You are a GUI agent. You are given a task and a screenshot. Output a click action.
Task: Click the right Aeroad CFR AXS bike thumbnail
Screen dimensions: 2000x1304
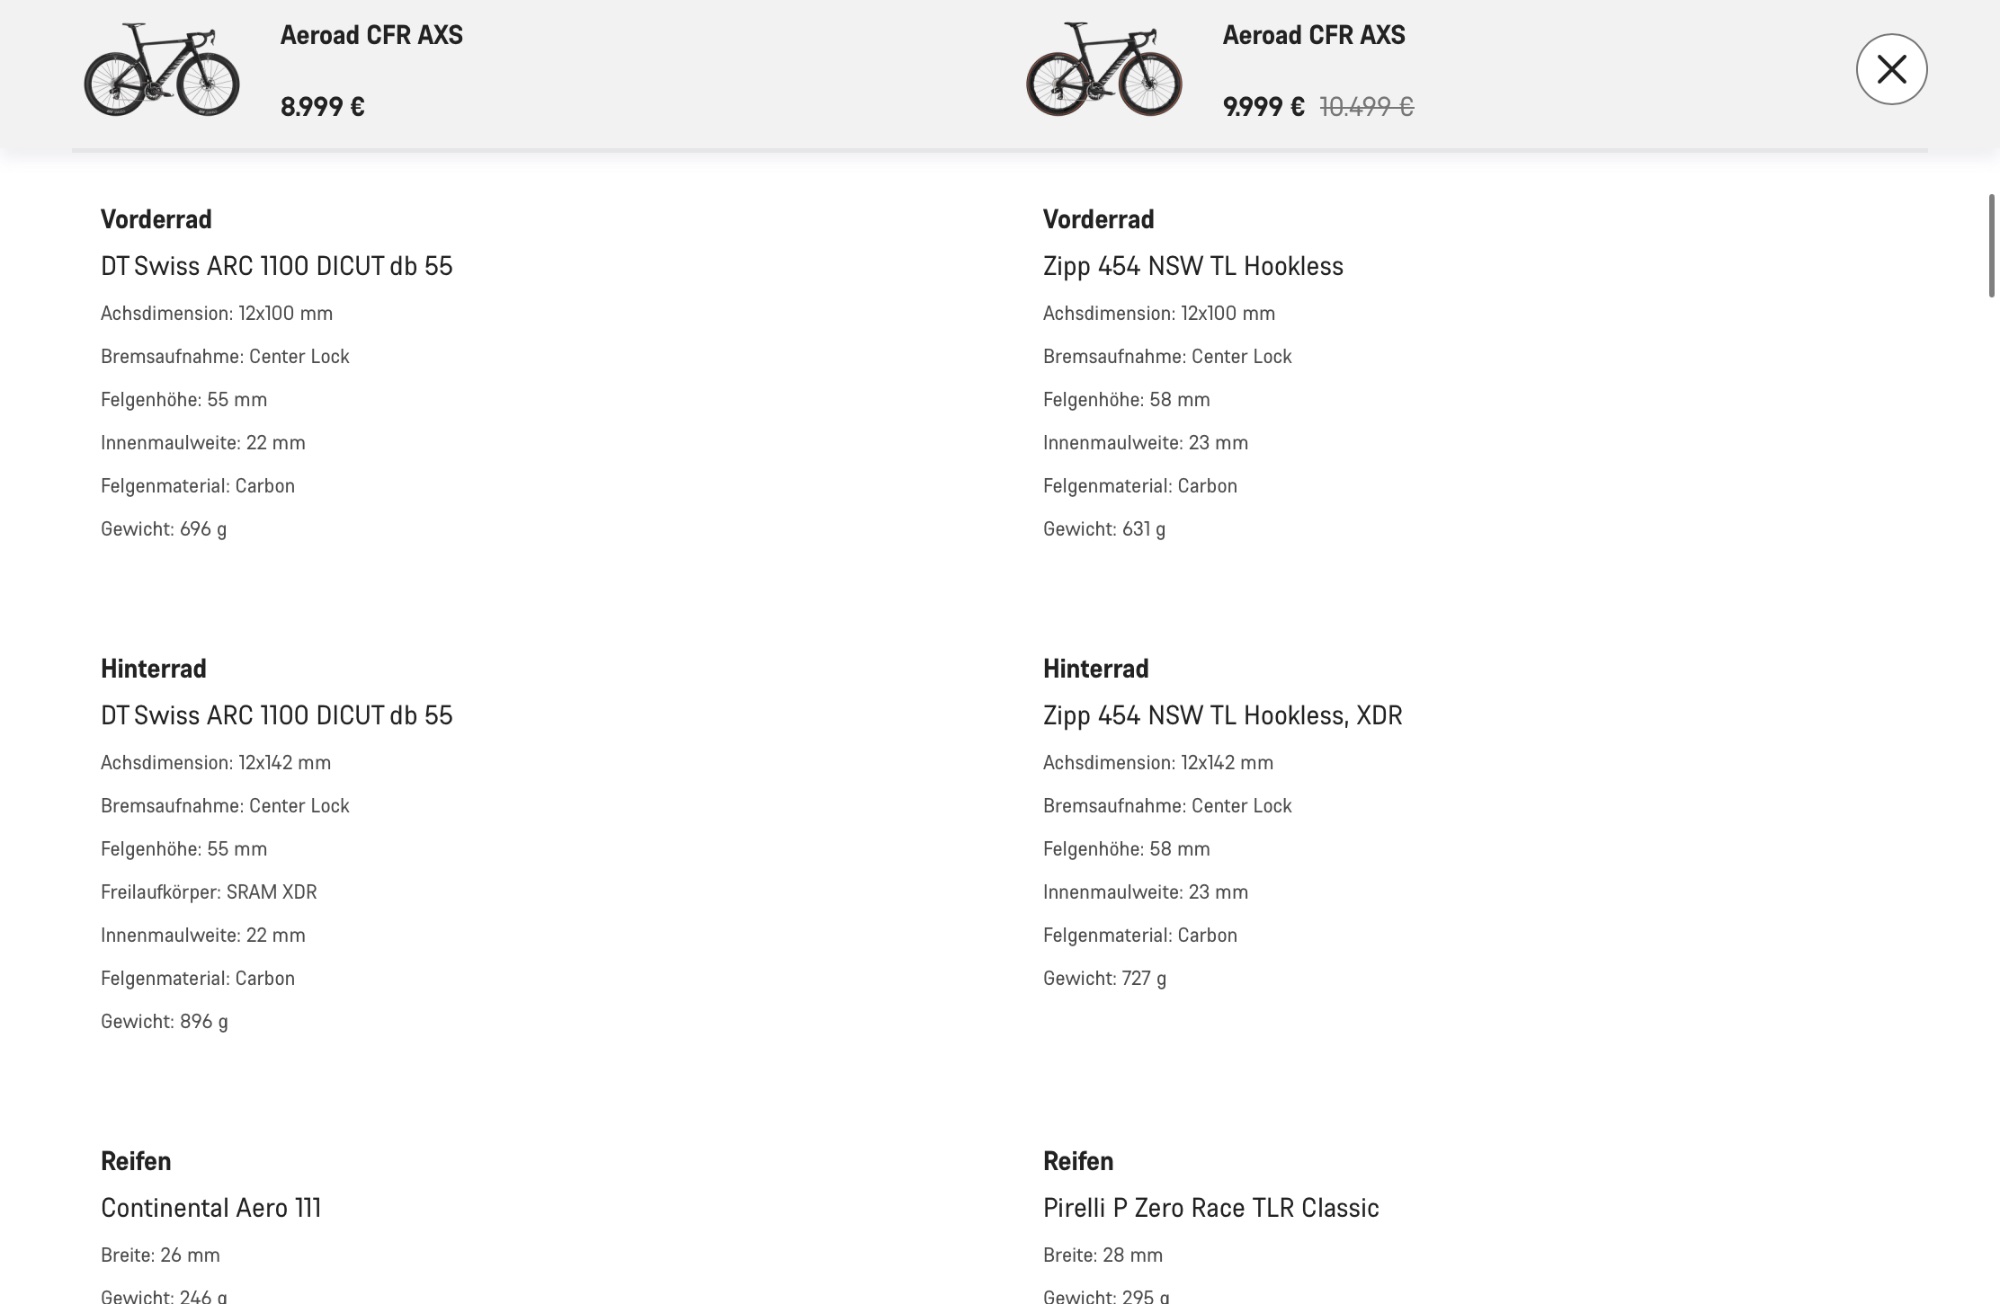click(x=1104, y=70)
